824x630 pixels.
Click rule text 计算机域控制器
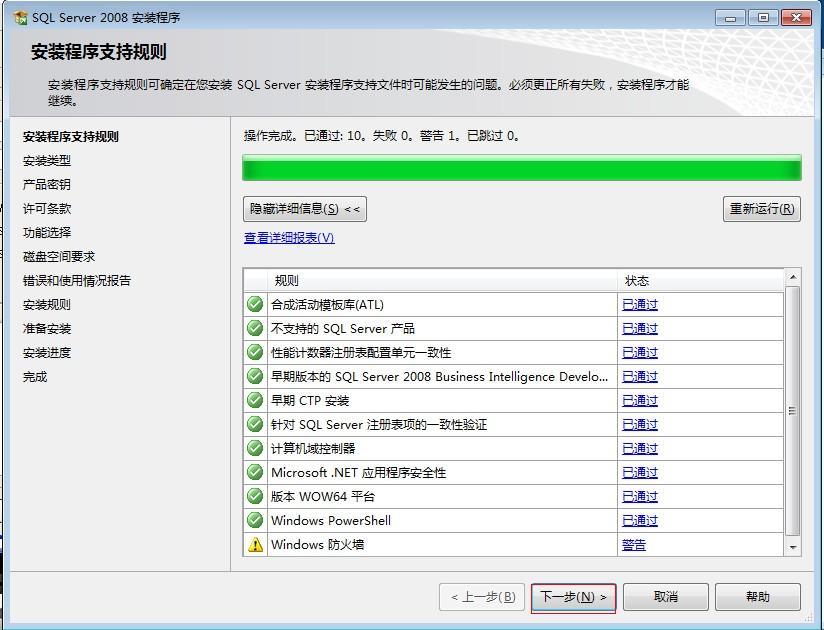pos(313,449)
